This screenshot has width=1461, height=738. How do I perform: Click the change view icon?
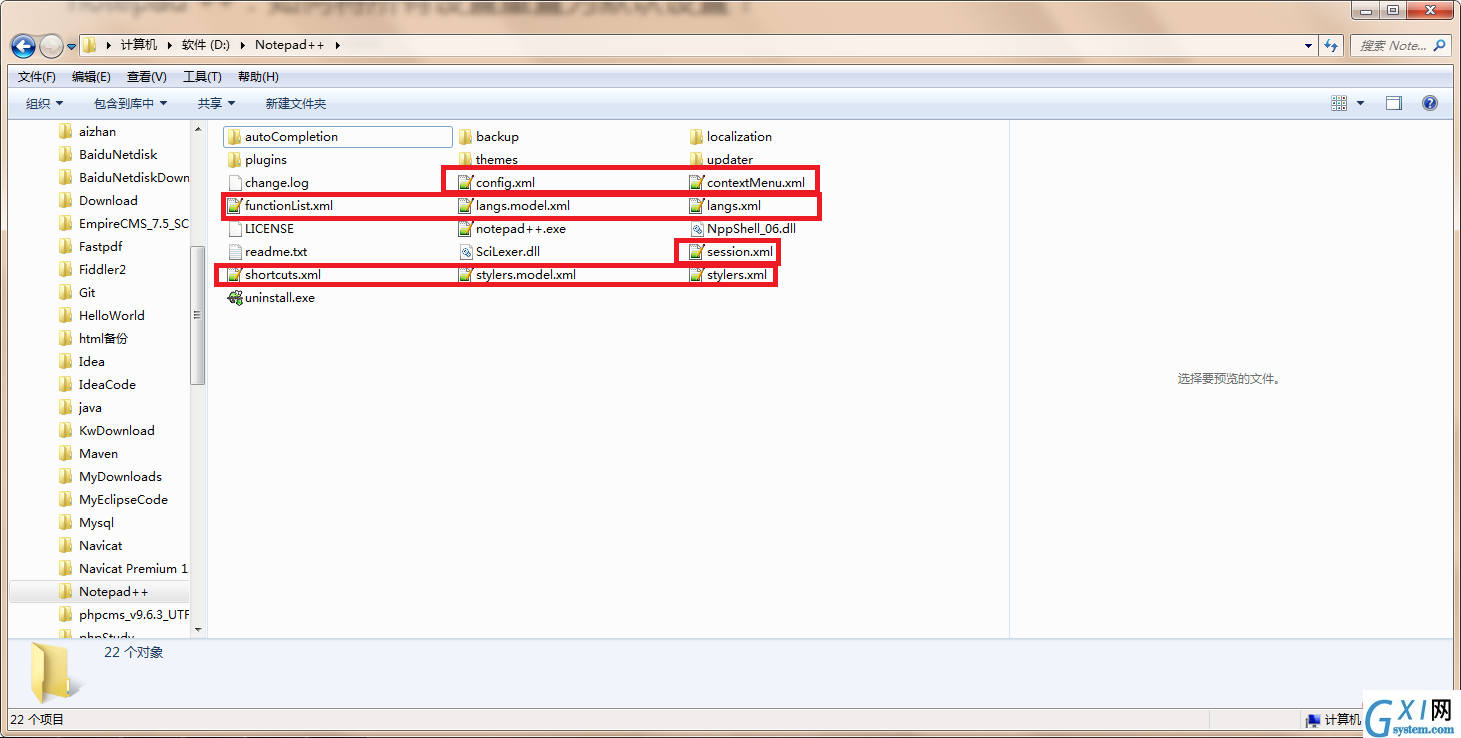pyautogui.click(x=1340, y=103)
